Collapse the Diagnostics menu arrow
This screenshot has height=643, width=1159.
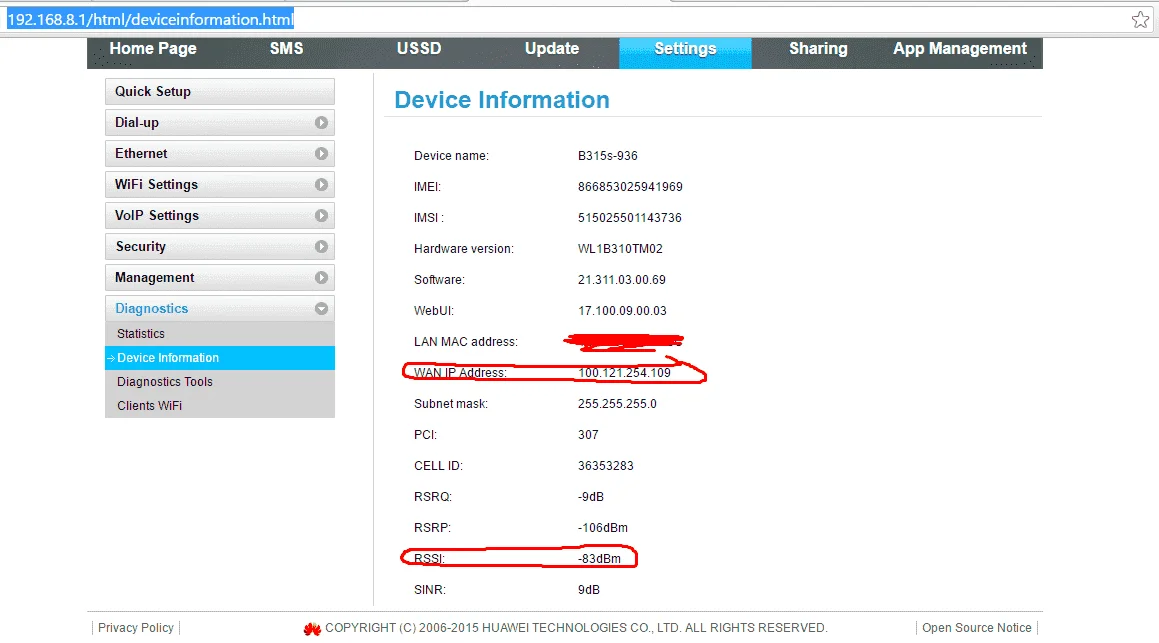point(321,309)
